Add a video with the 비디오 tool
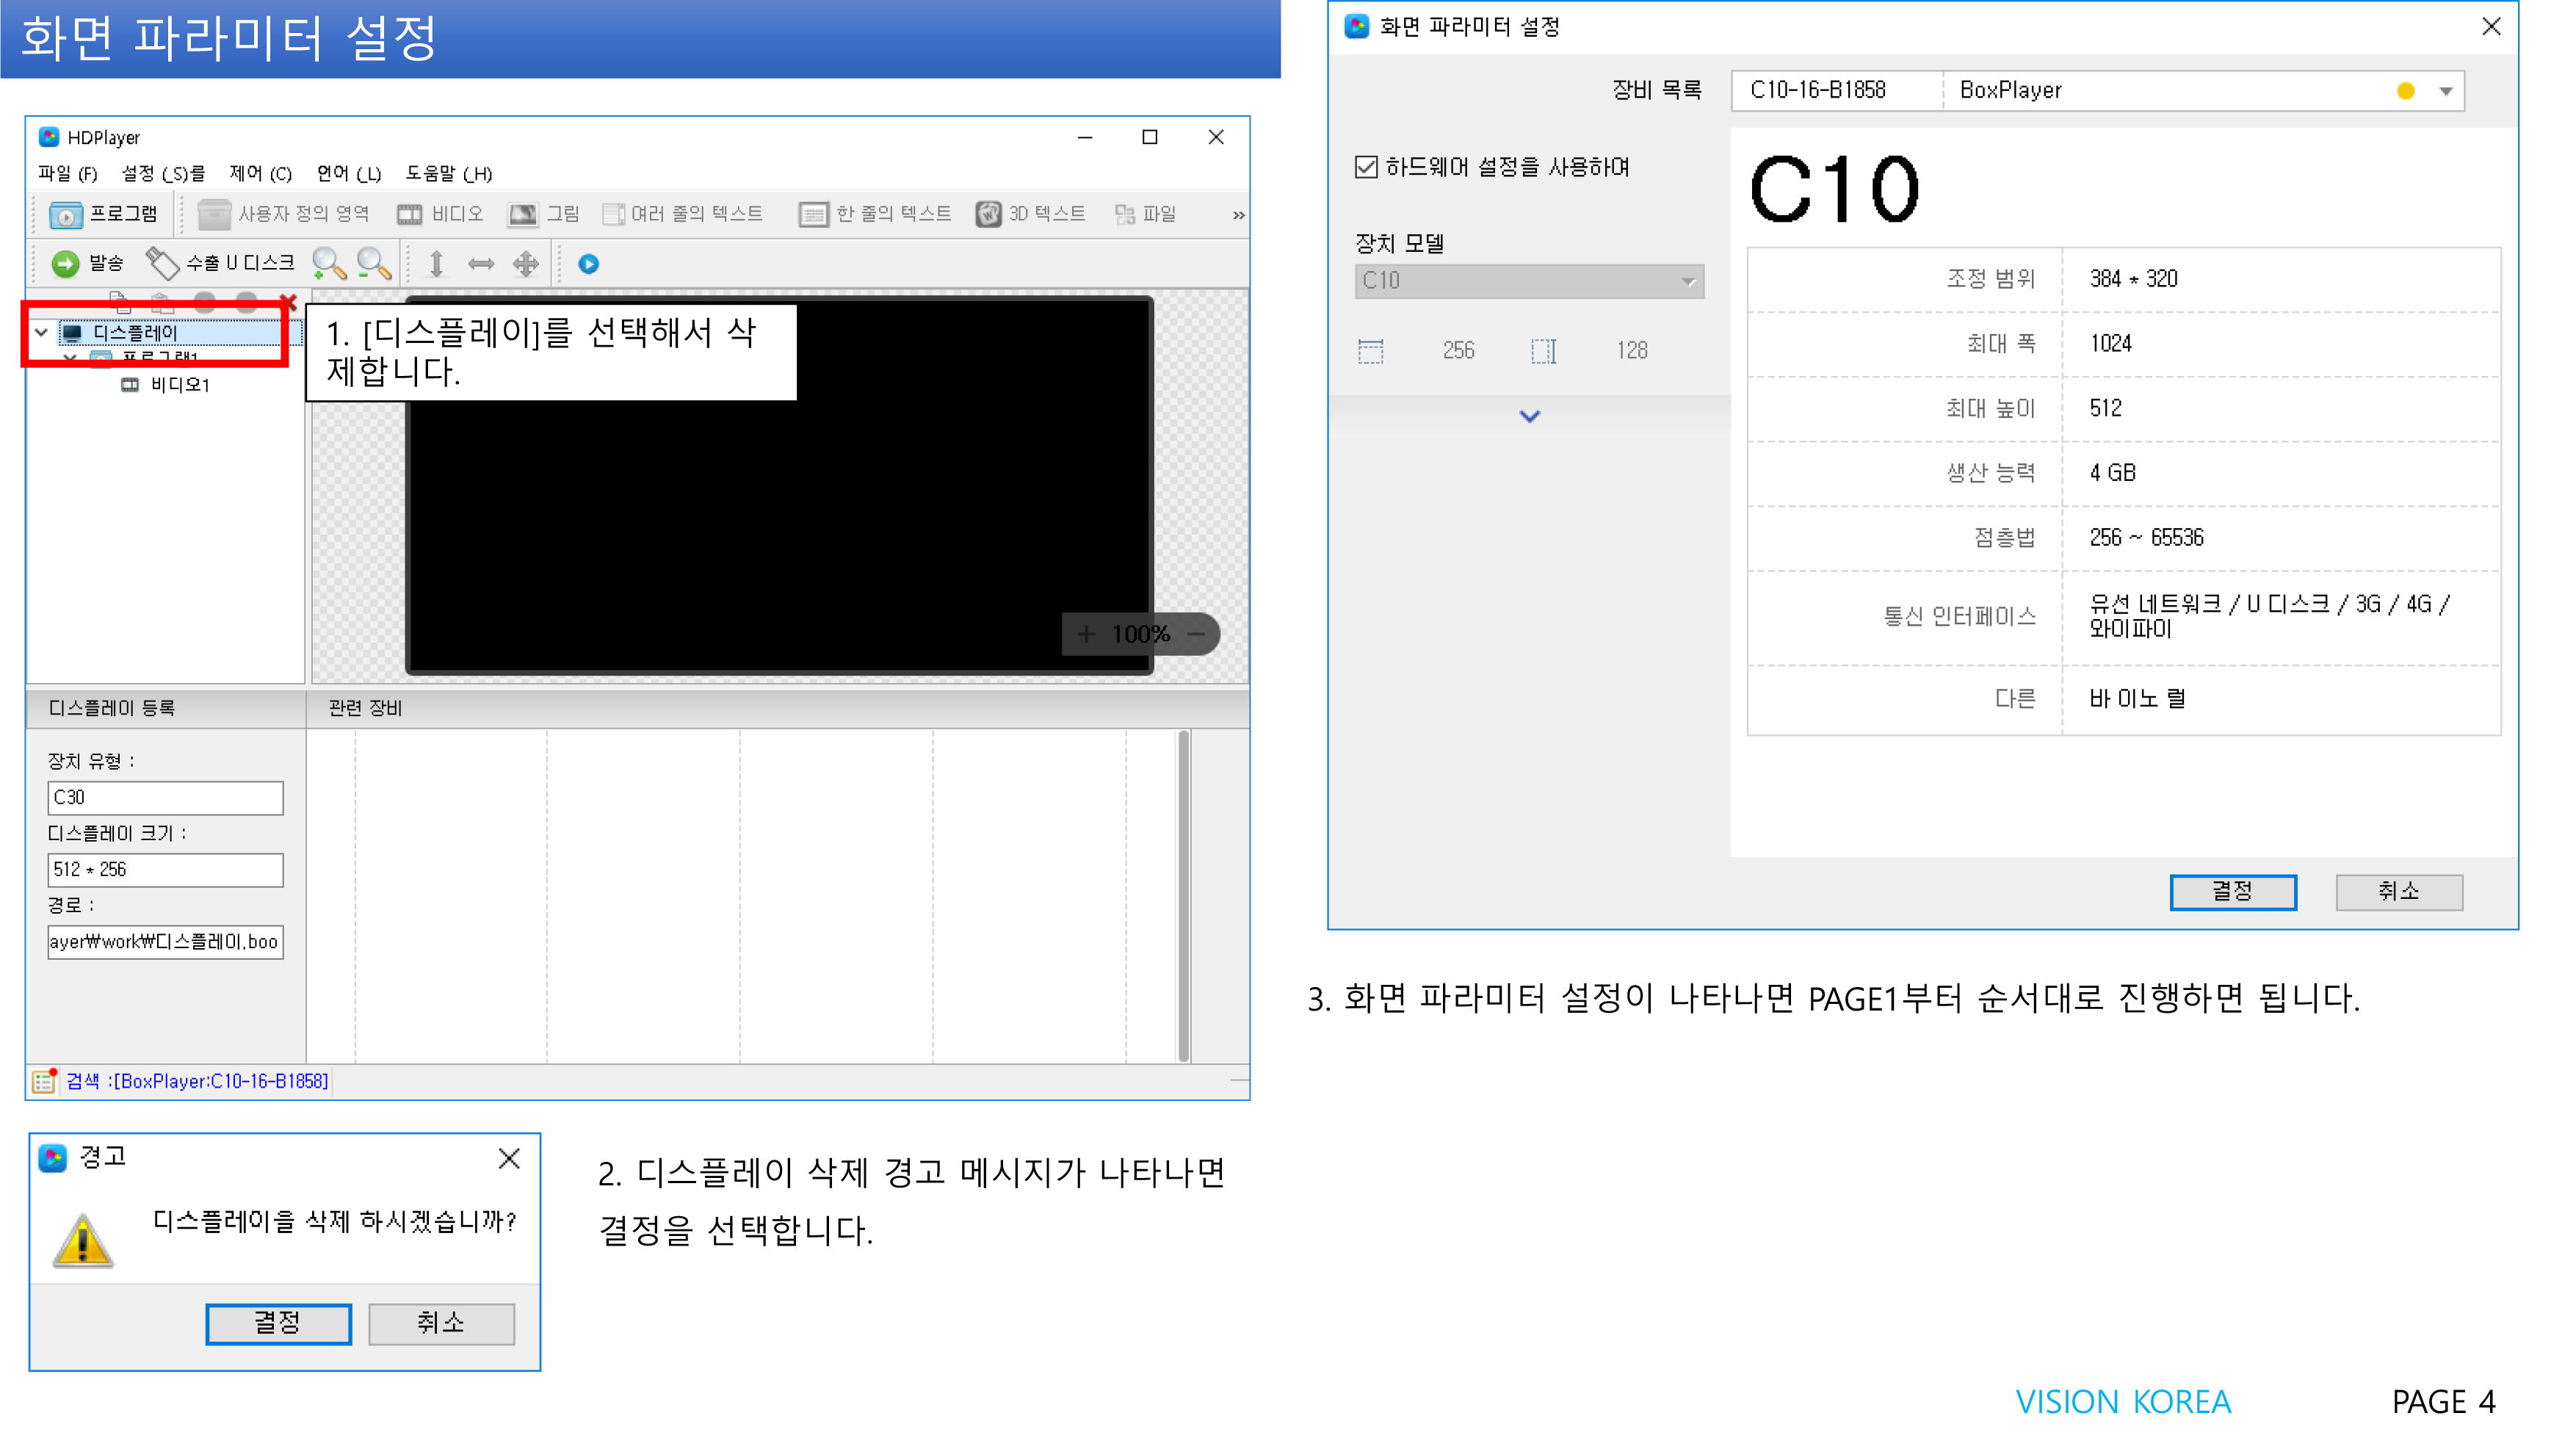This screenshot has height=1449, width=2576. click(x=440, y=214)
